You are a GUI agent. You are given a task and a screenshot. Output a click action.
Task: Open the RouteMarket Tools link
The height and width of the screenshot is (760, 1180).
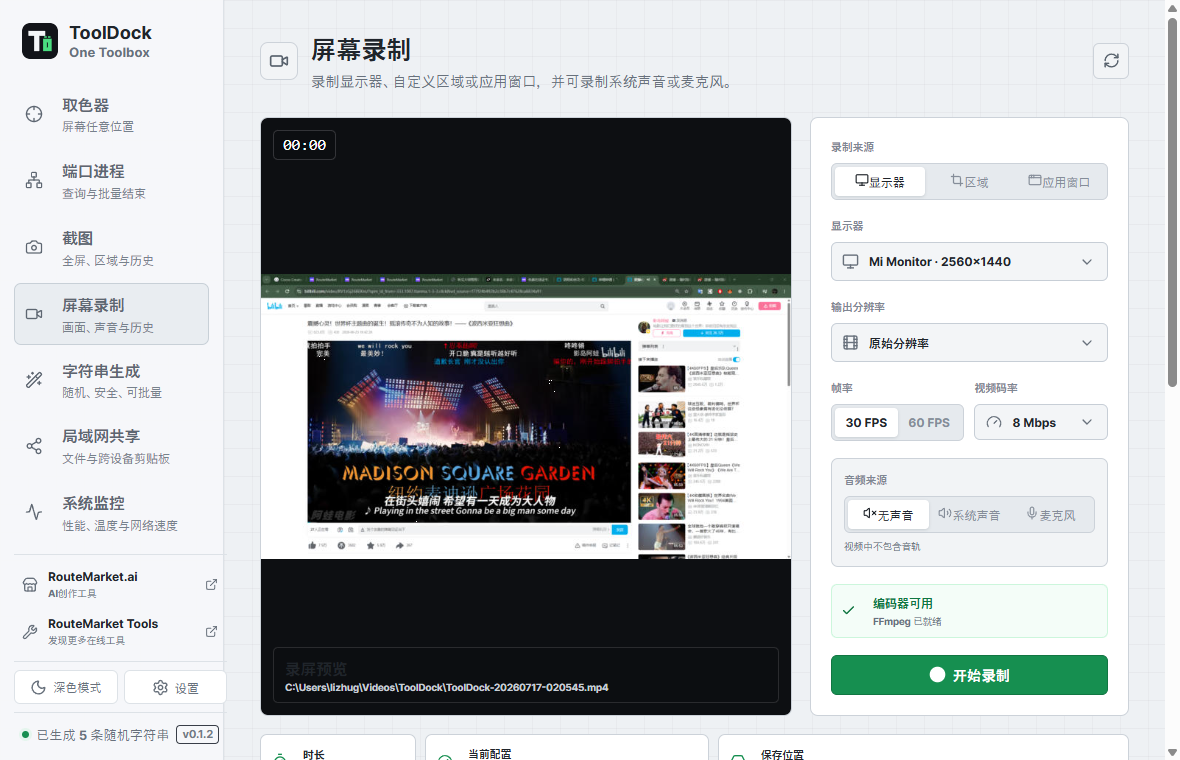[x=119, y=632]
